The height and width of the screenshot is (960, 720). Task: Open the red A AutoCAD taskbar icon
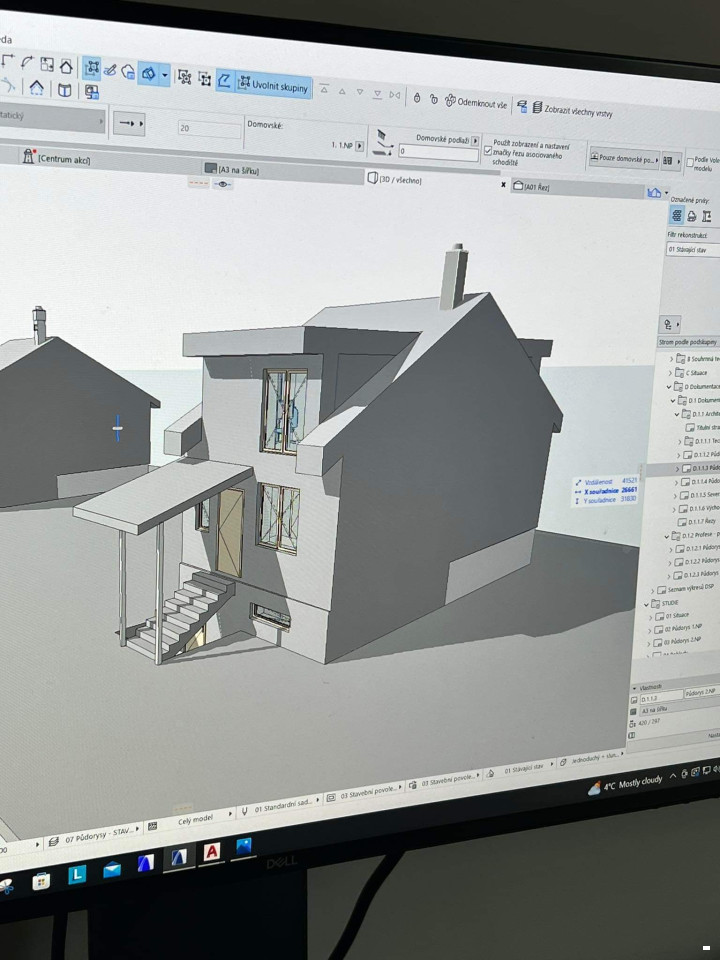tap(211, 852)
